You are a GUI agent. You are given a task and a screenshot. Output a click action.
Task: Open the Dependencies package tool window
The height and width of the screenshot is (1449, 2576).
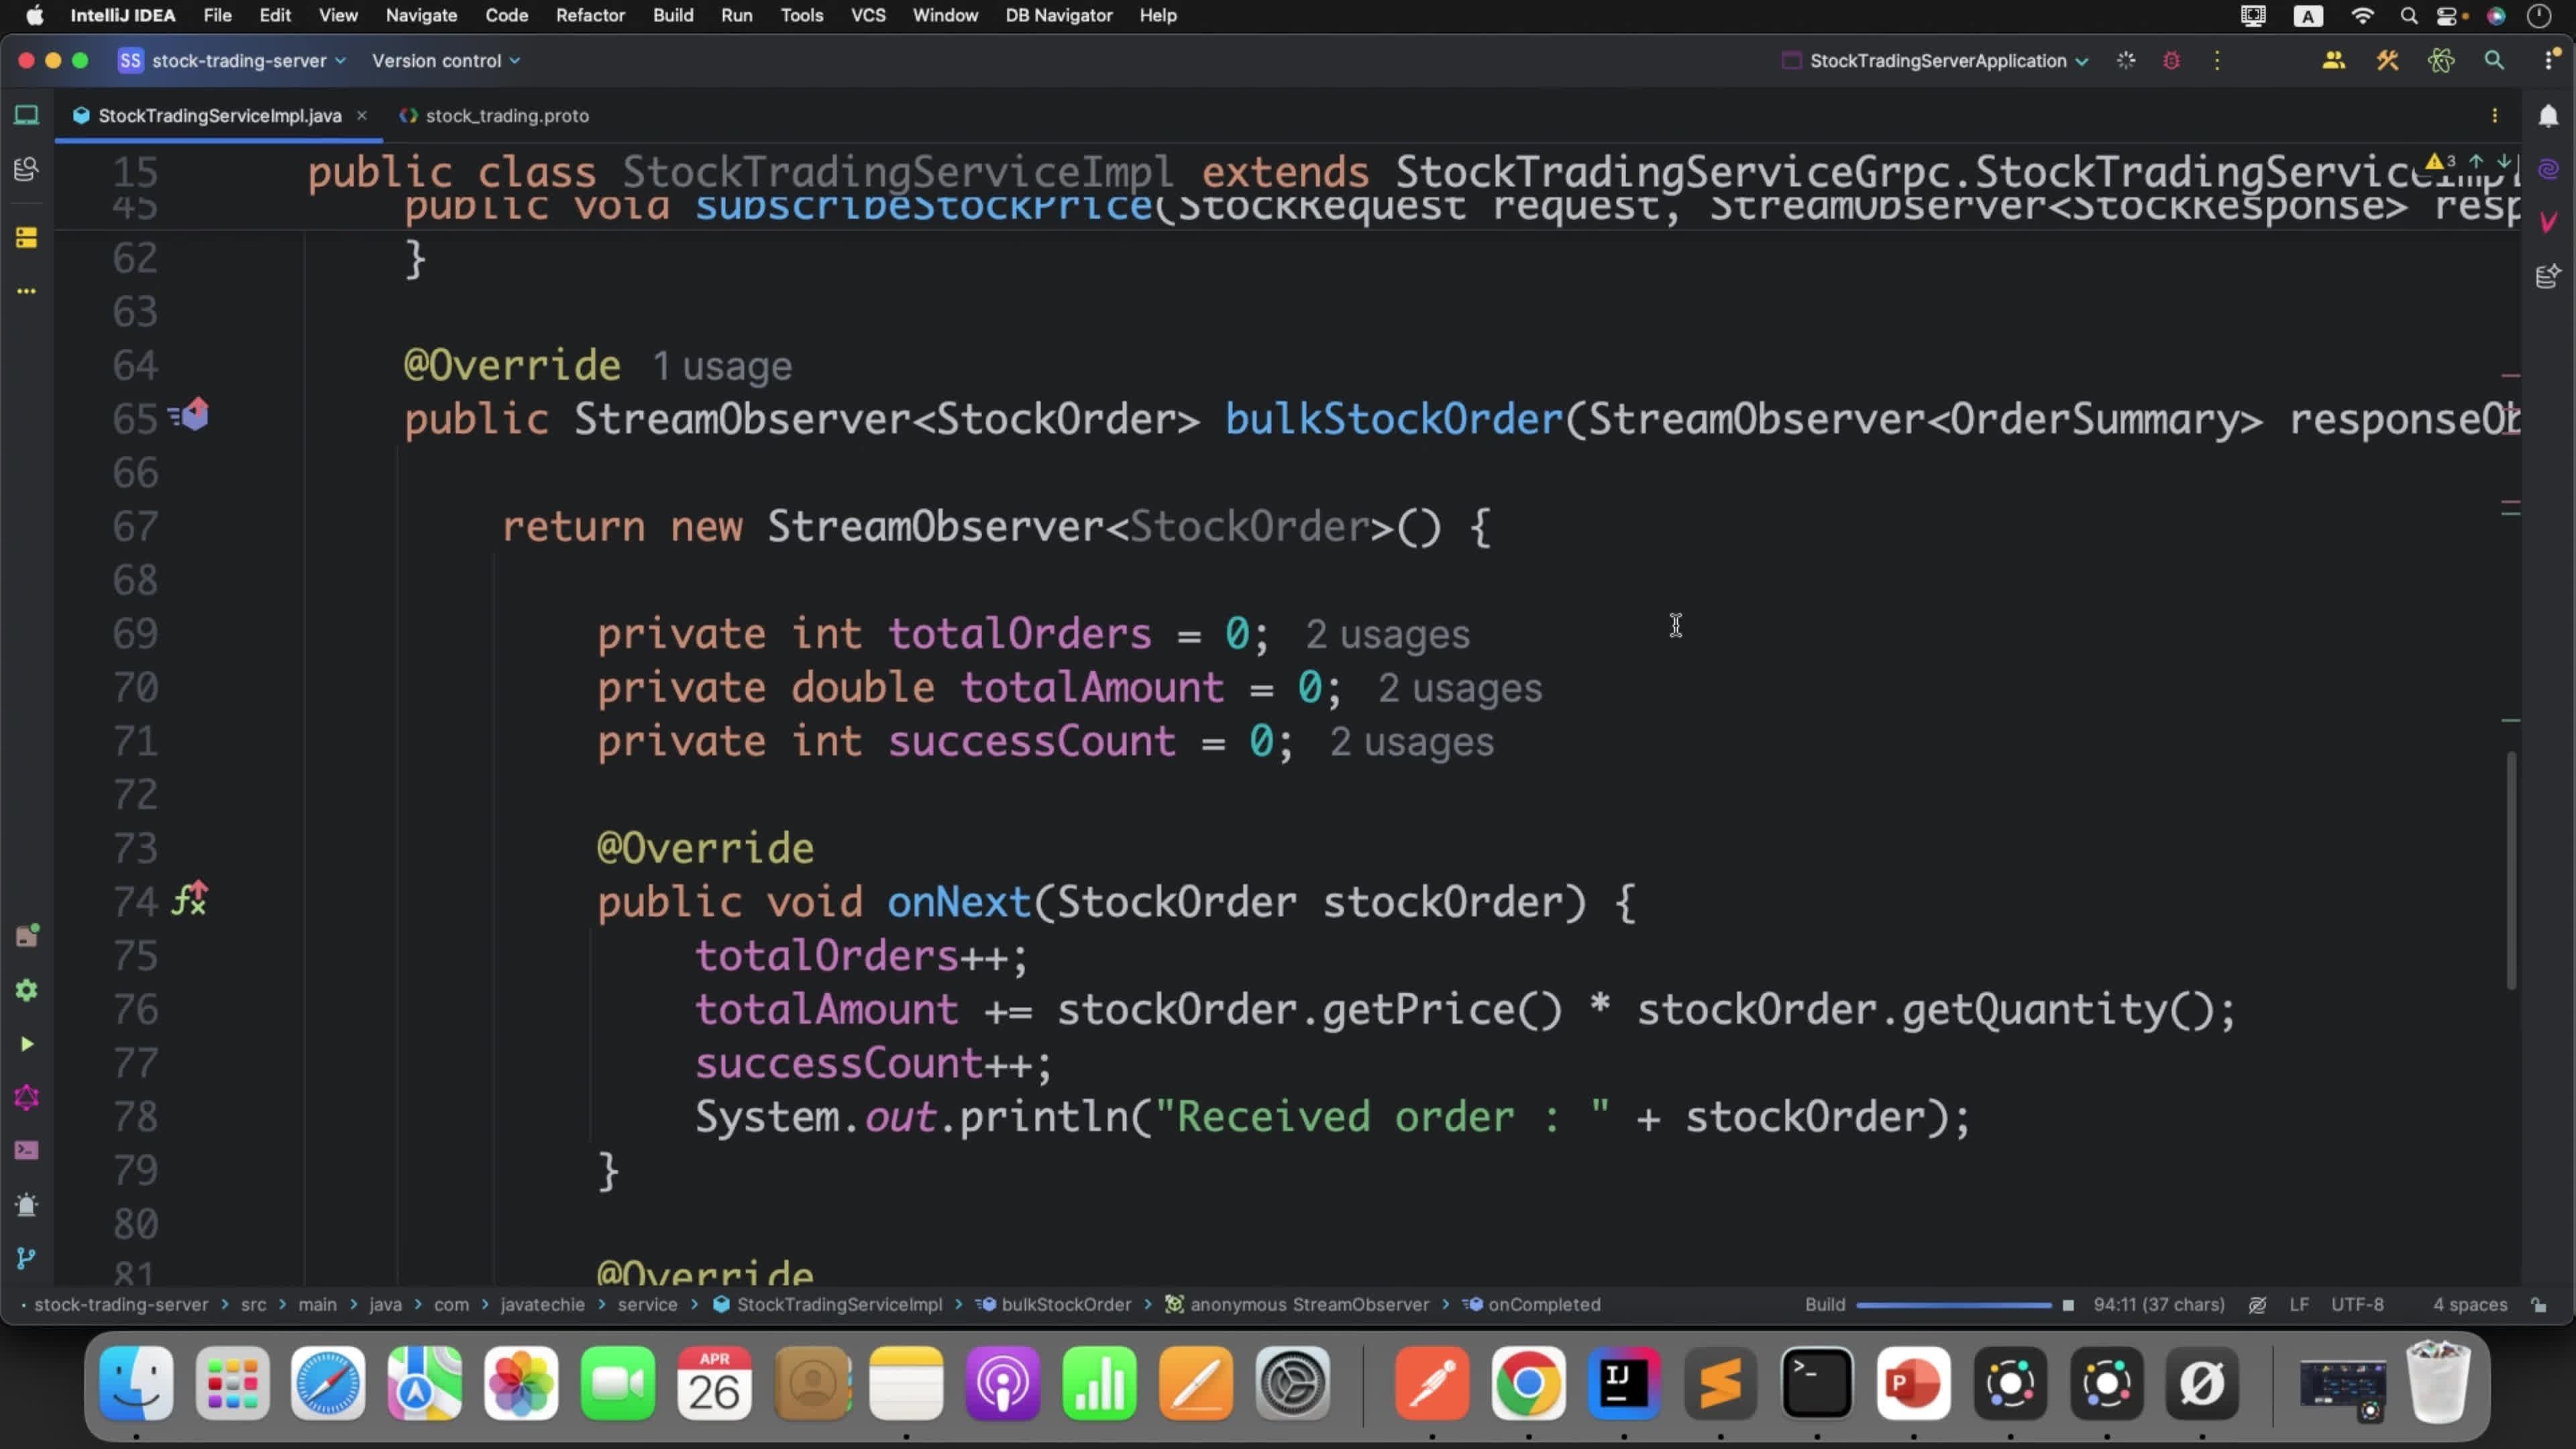pyautogui.click(x=27, y=936)
